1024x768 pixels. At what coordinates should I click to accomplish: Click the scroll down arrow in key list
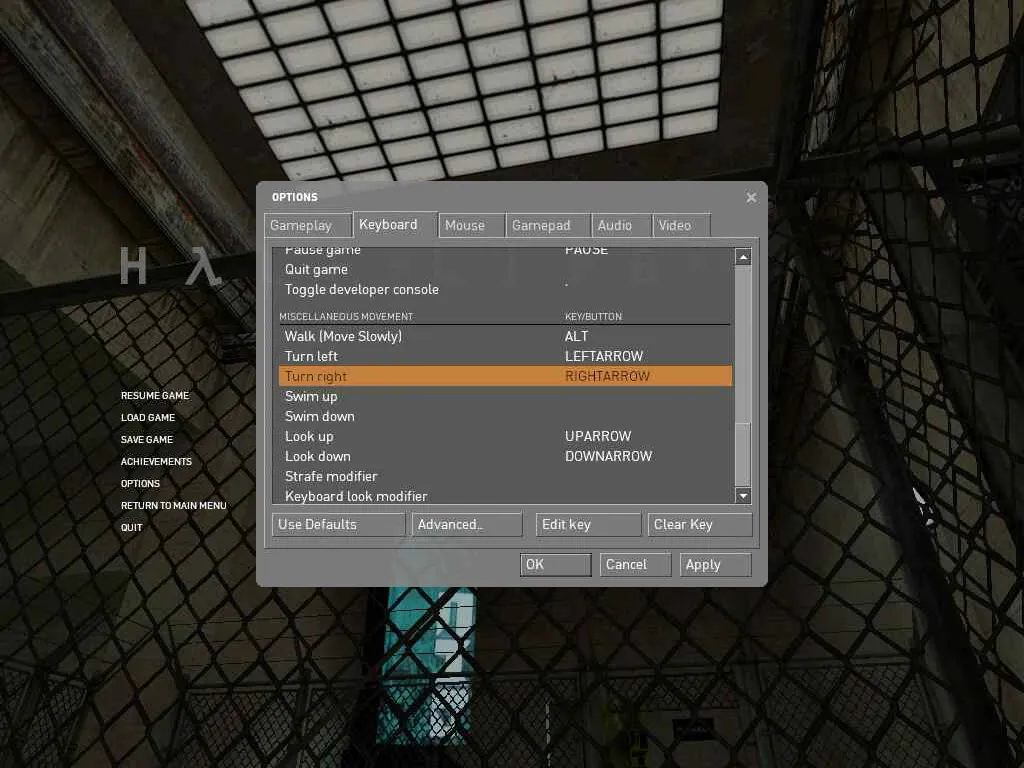[743, 496]
